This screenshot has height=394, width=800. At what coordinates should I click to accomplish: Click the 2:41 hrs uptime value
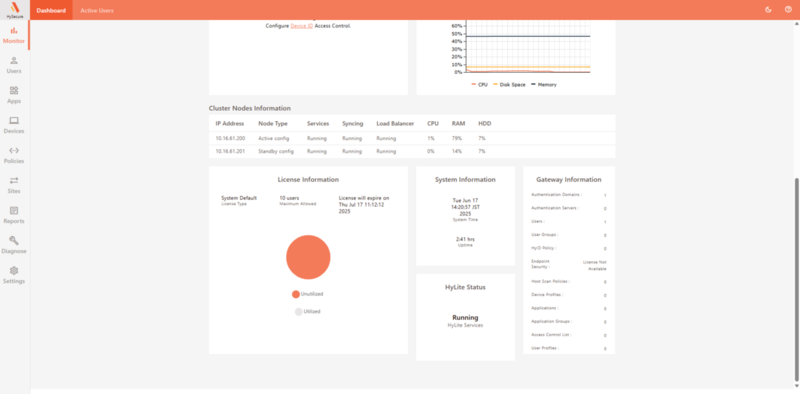click(465, 239)
